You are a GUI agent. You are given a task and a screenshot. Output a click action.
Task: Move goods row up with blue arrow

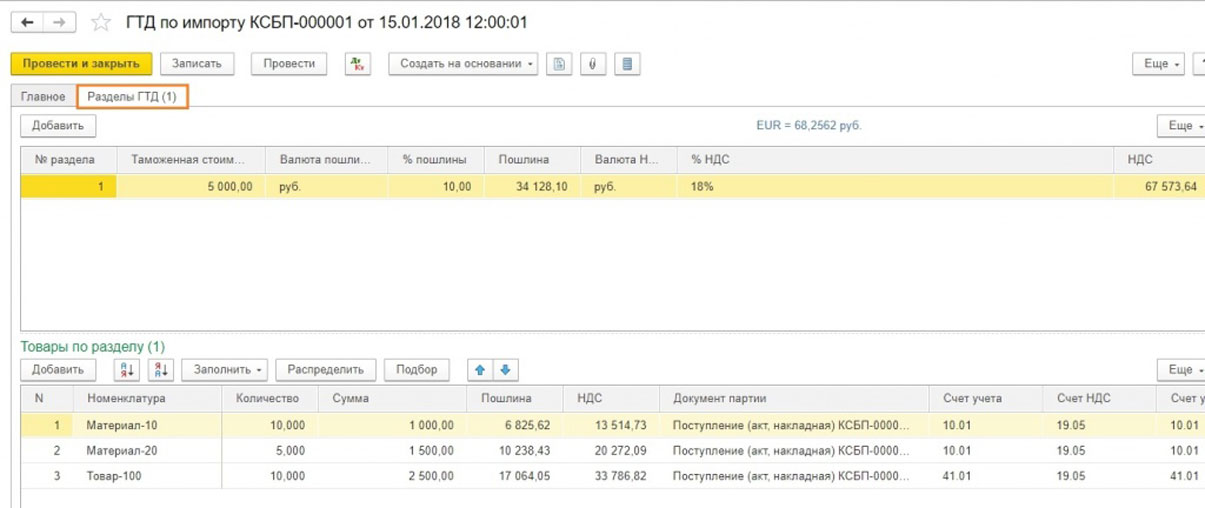click(480, 370)
